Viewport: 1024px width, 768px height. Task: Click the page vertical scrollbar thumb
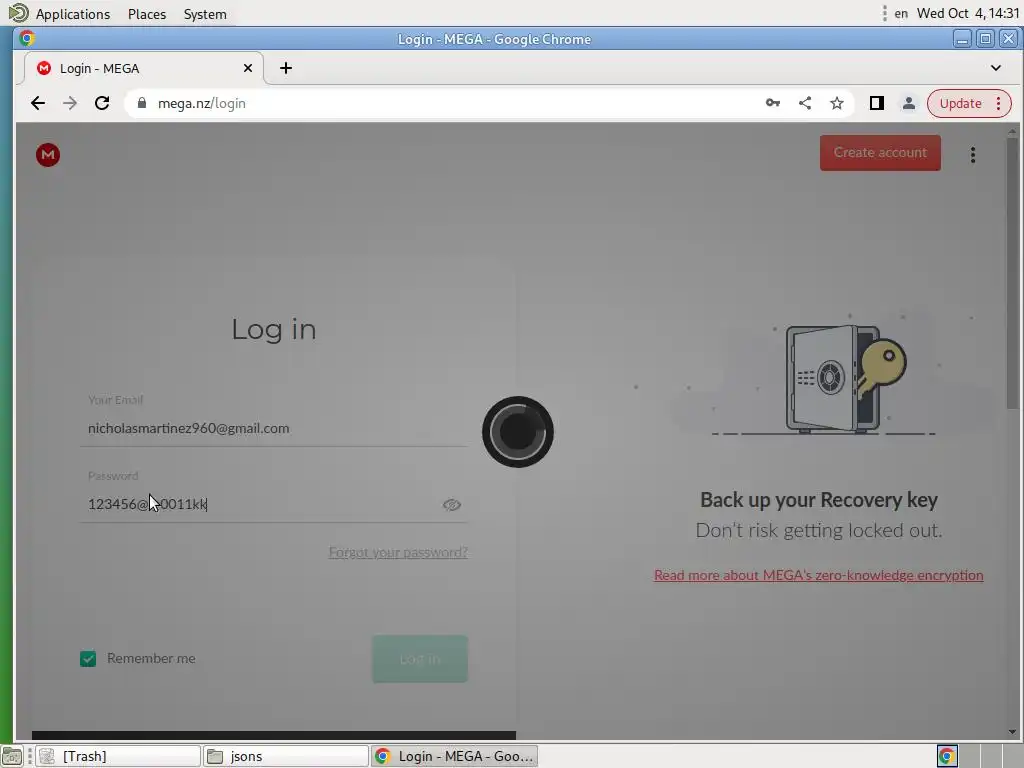pos(1012,273)
